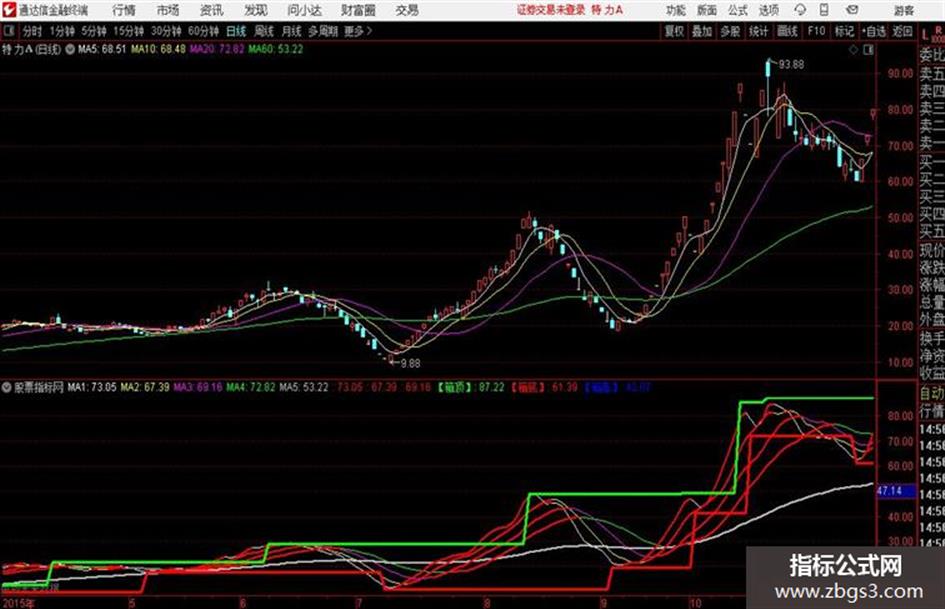Image resolution: width=945 pixels, height=609 pixels.
Task: Click the 复权 button
Action: (674, 31)
